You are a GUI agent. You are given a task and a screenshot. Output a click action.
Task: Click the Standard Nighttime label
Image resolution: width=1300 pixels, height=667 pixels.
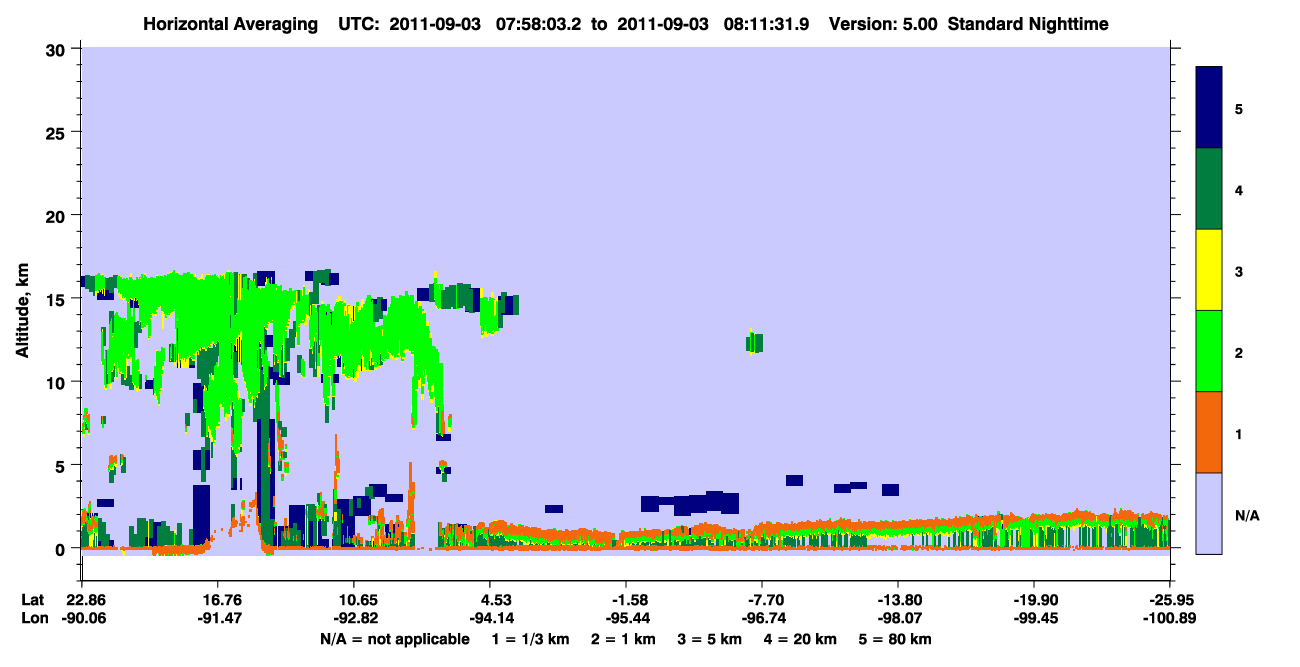[1027, 24]
